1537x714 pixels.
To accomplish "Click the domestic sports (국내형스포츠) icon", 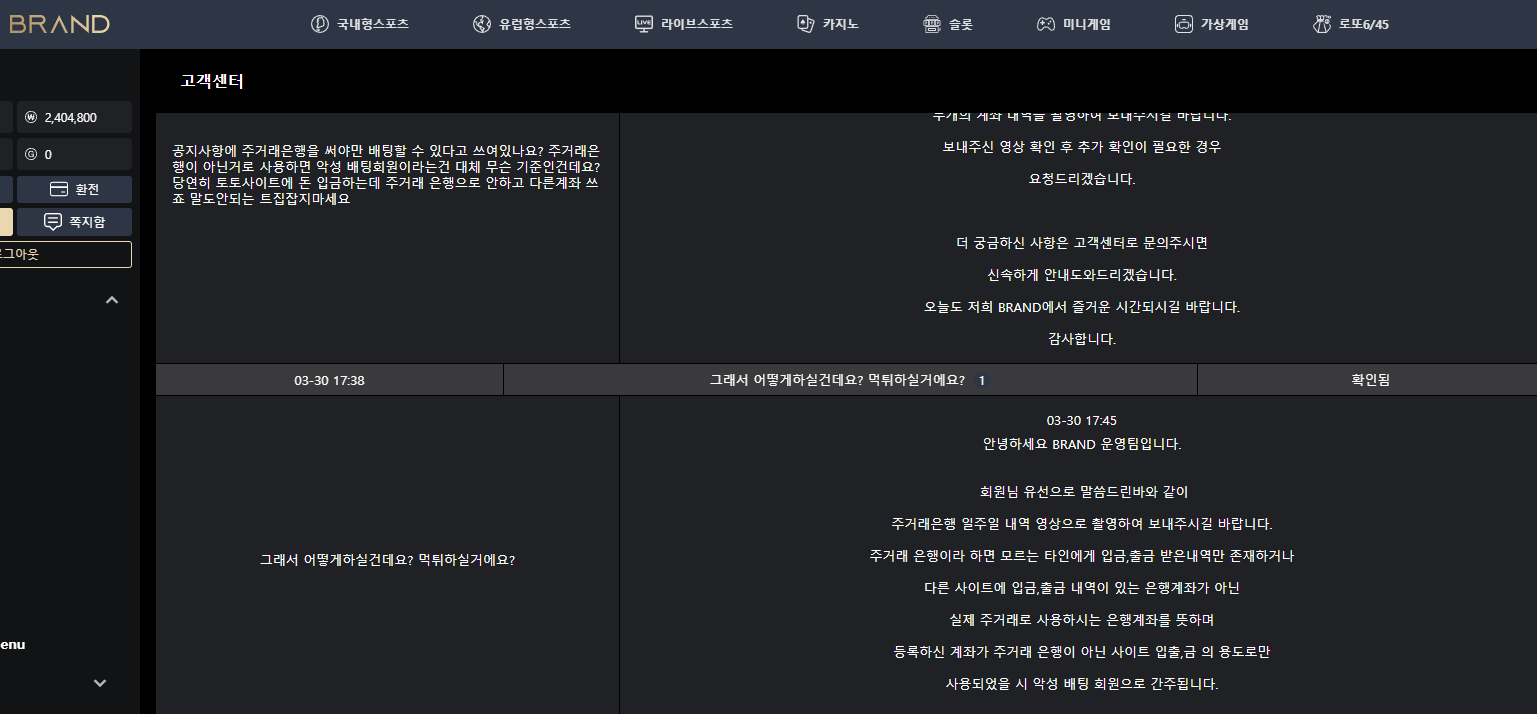I will [320, 24].
